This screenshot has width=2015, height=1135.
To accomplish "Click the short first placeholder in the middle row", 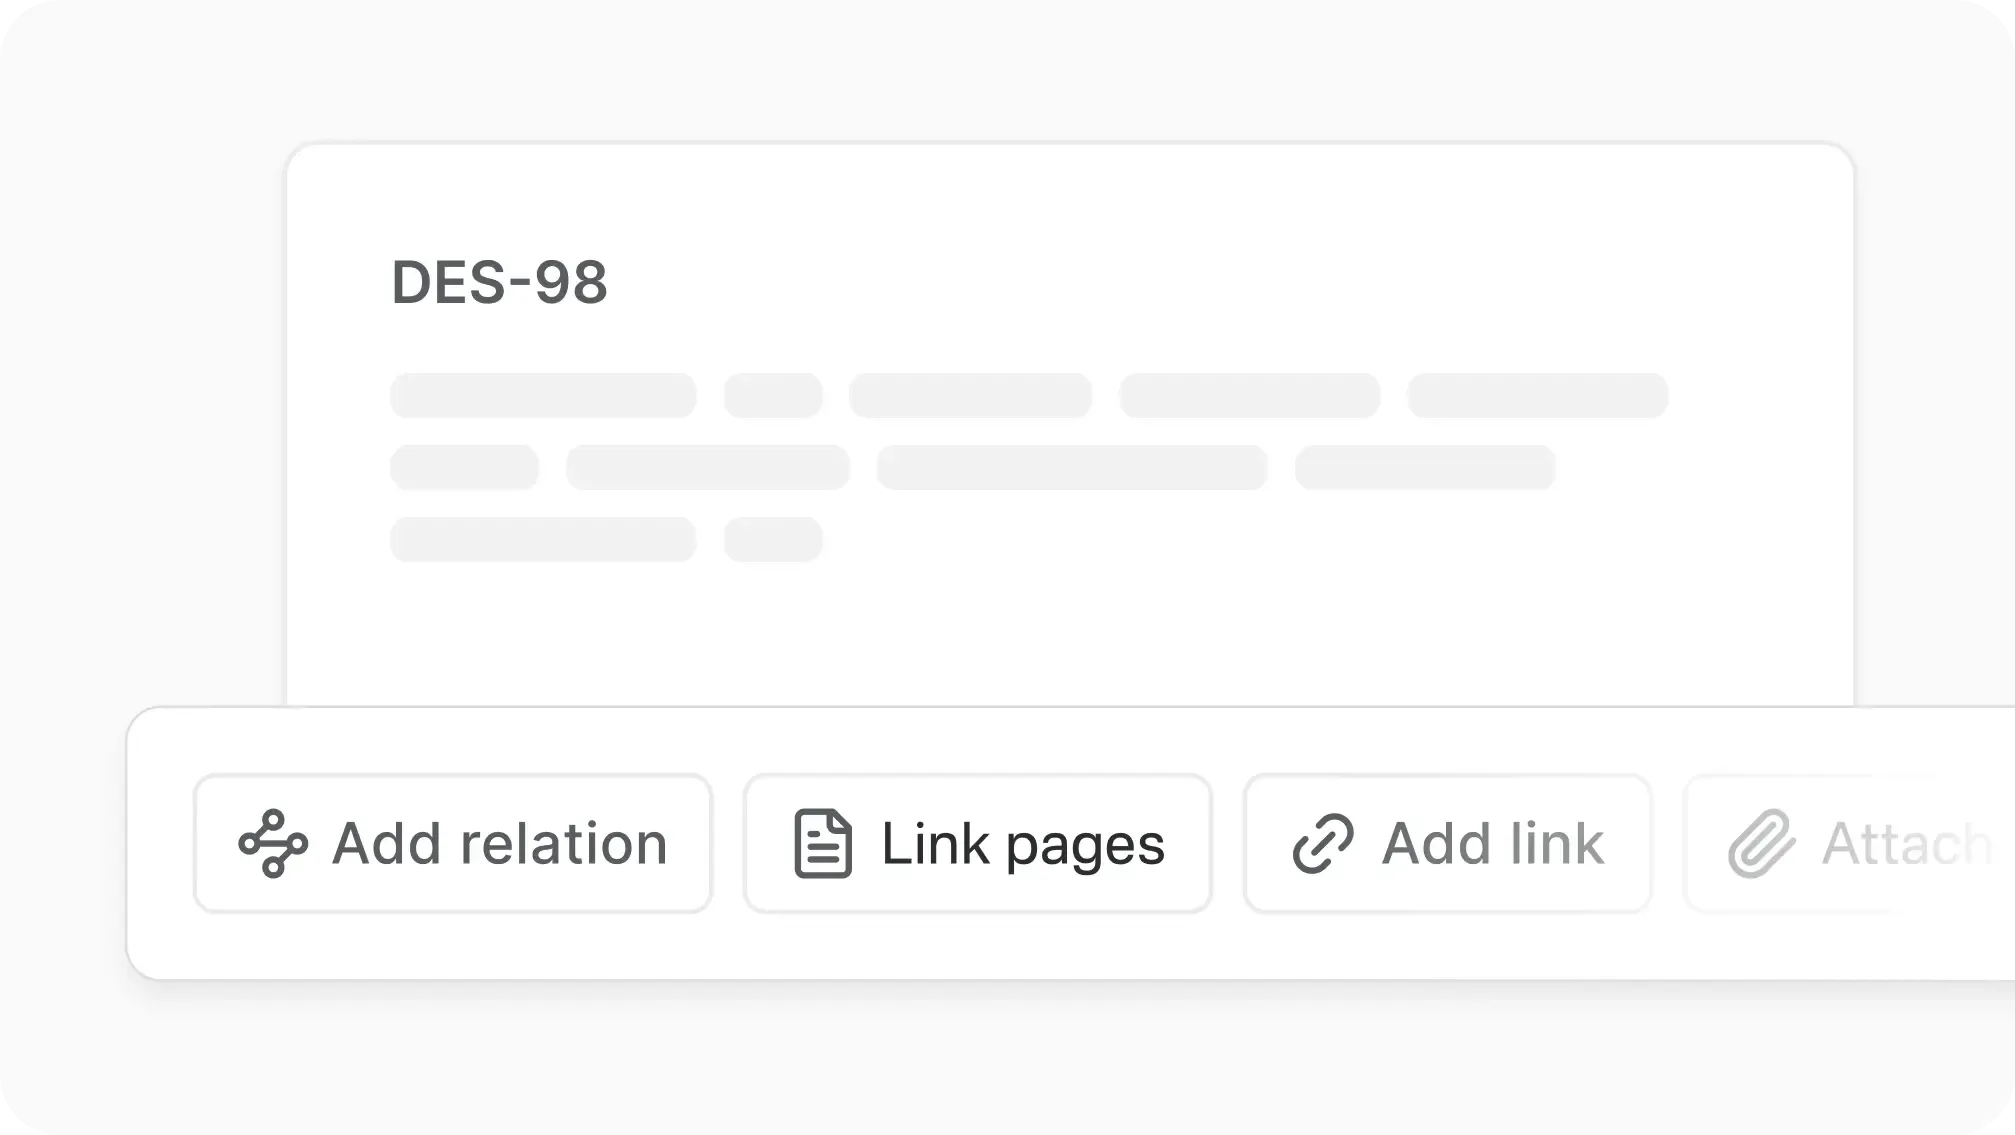I will pyautogui.click(x=464, y=468).
